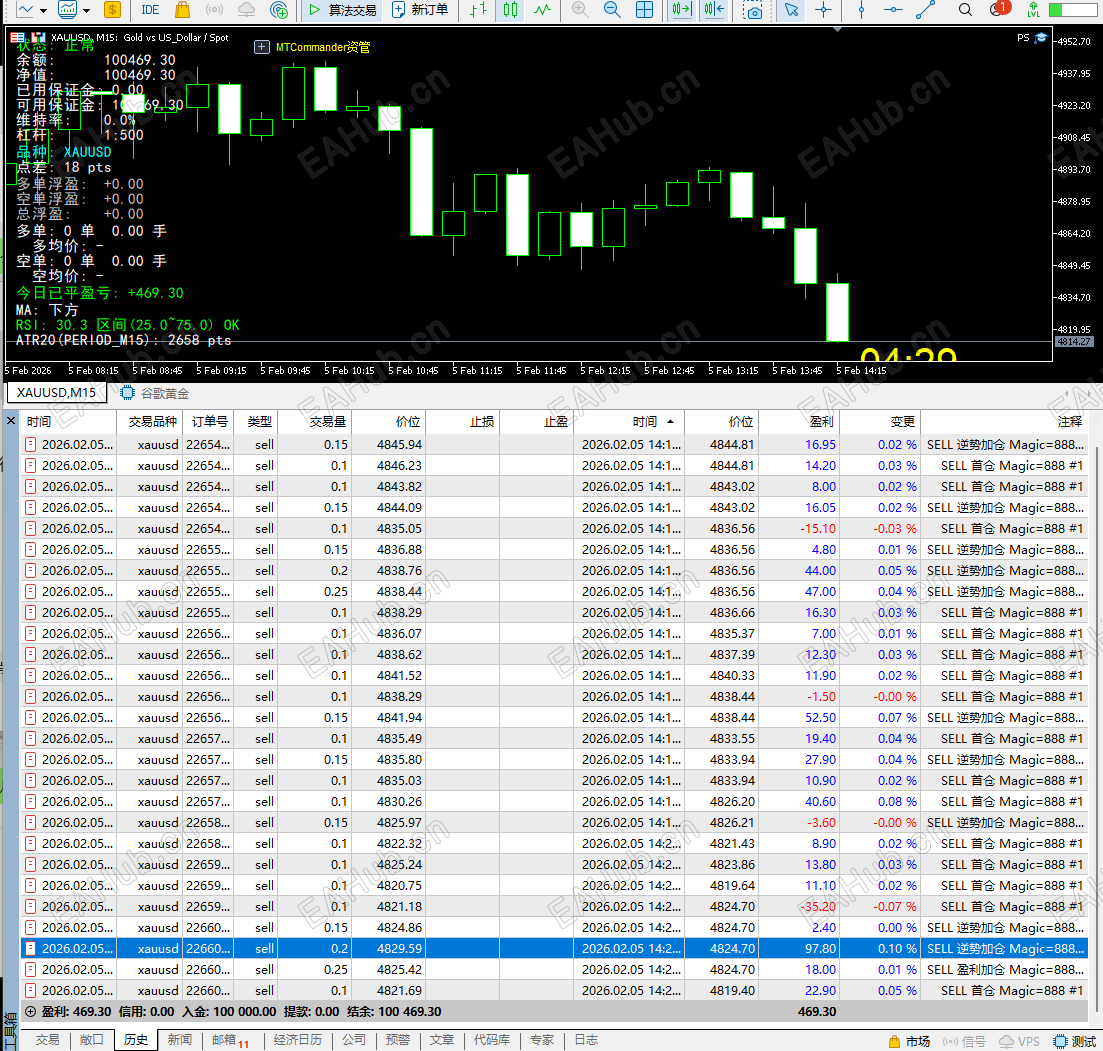Open the Market shopping bag icon

pos(182,10)
